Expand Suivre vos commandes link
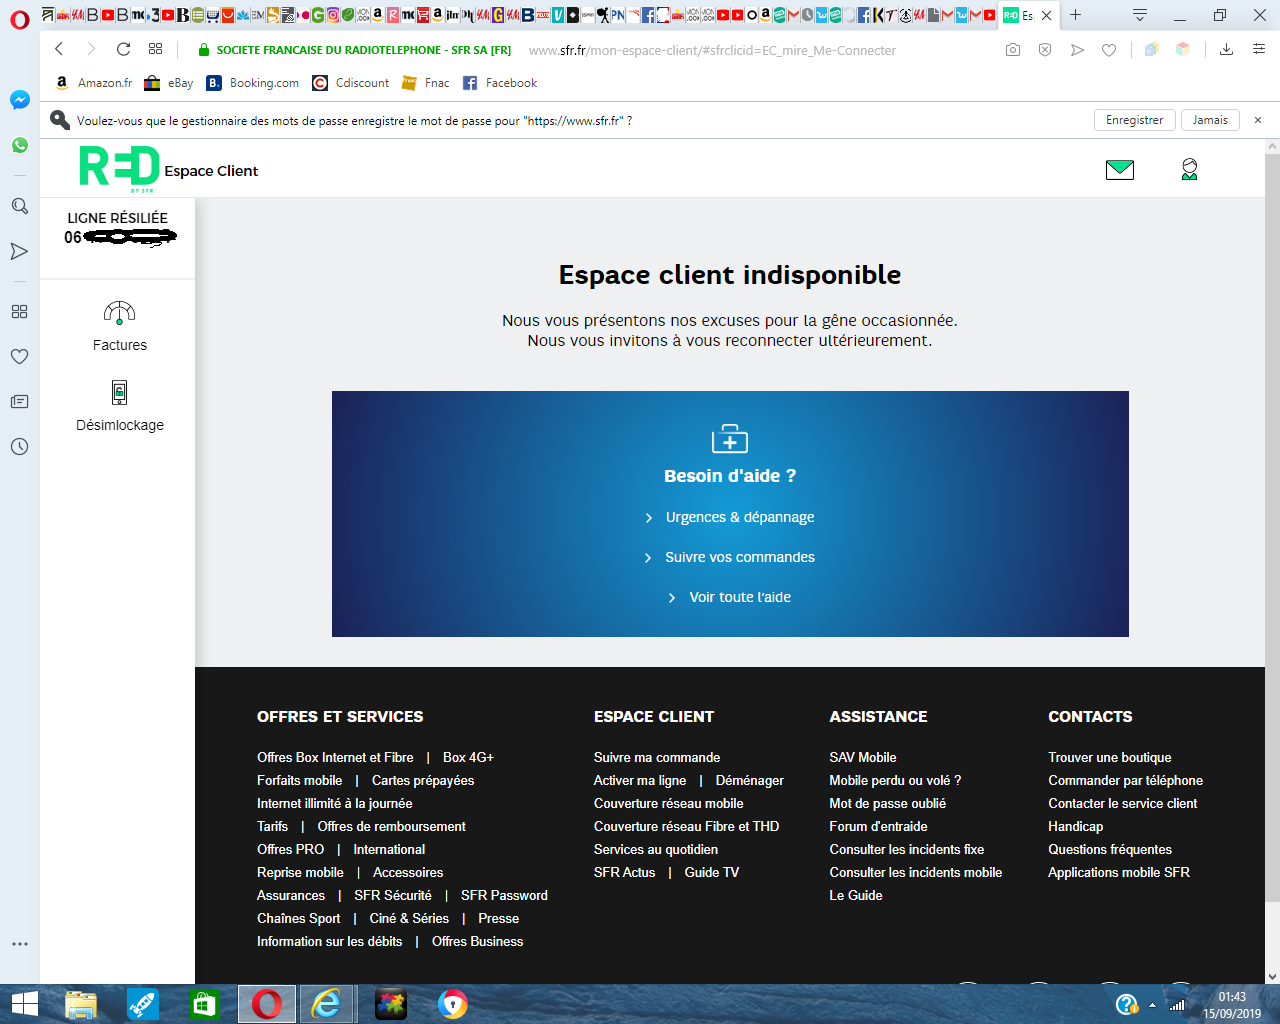Screen dimensions: 1280x1024 (739, 557)
